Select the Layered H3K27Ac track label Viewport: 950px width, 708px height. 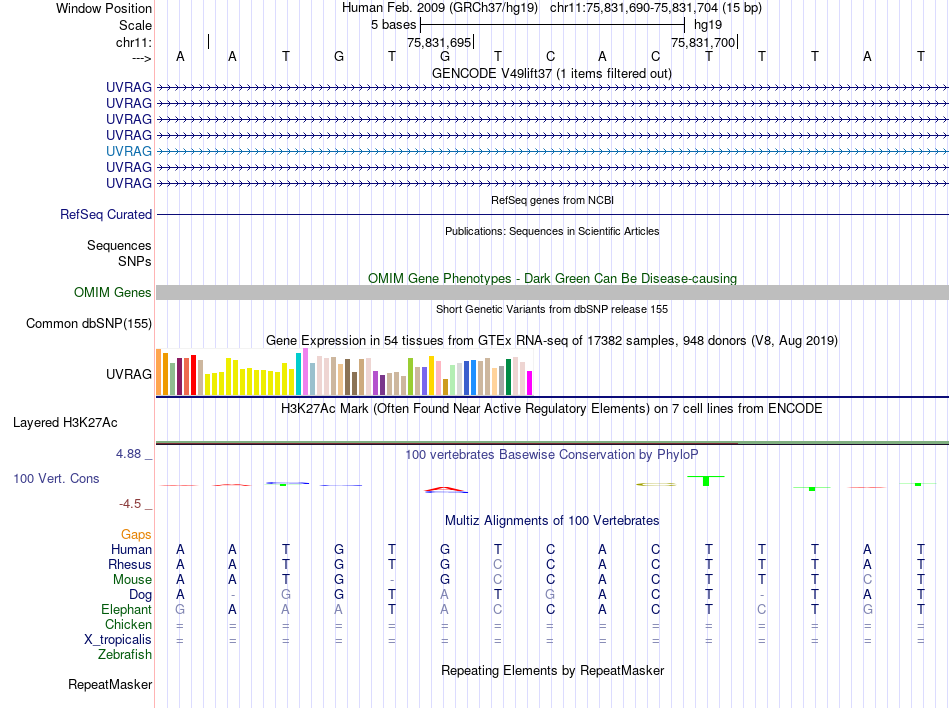point(65,423)
